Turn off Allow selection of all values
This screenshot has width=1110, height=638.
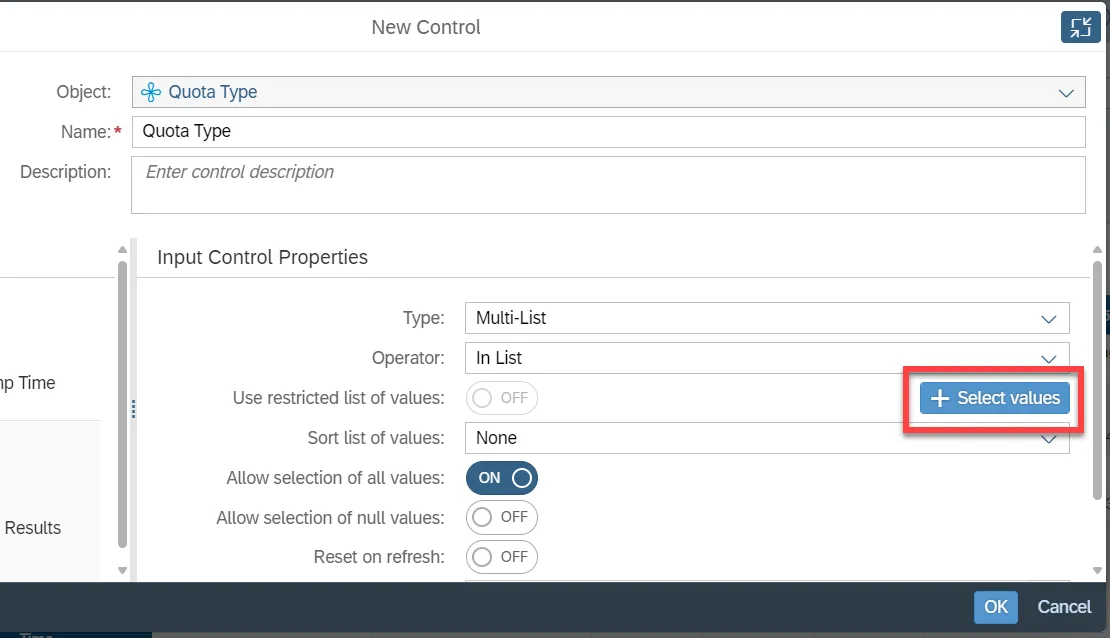tap(501, 478)
